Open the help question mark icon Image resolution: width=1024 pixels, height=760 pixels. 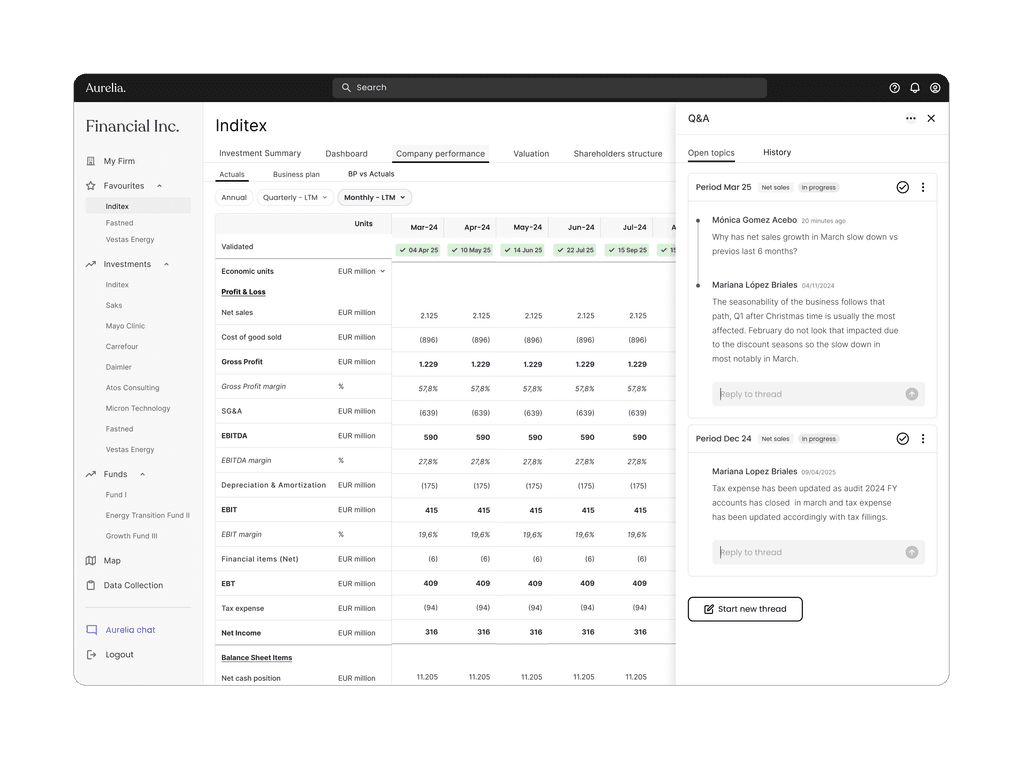[894, 88]
